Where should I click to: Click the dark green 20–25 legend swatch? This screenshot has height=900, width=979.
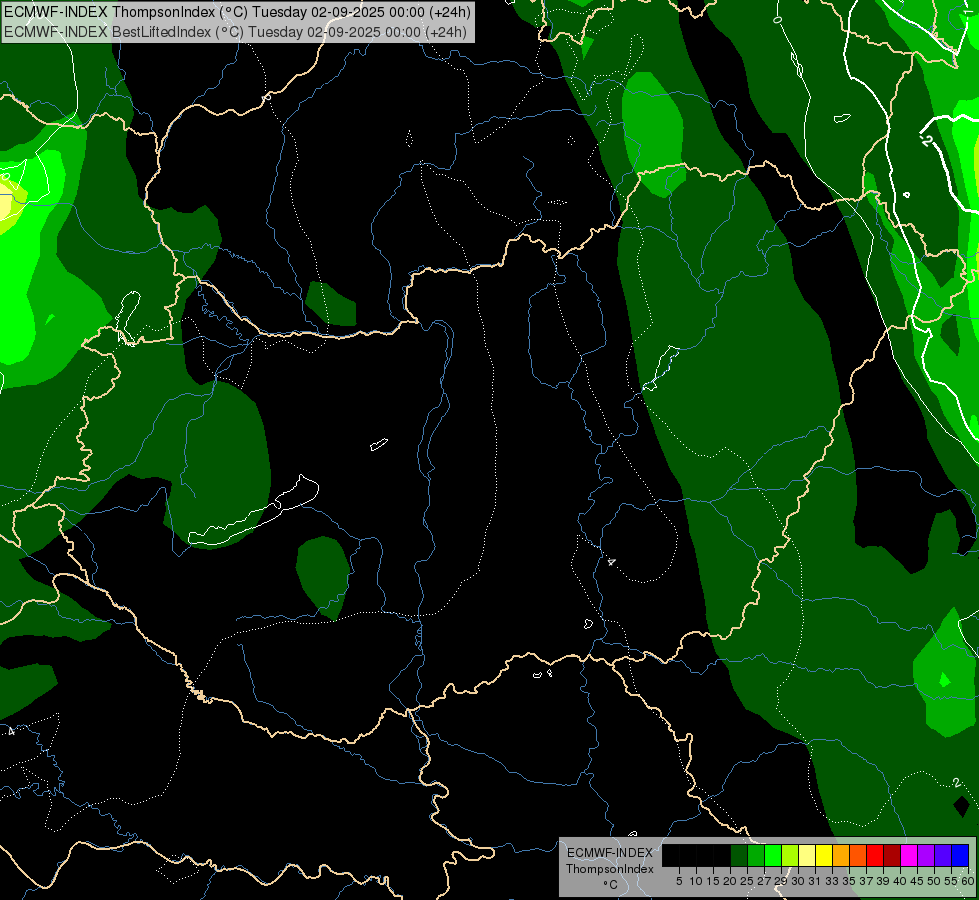tap(739, 855)
